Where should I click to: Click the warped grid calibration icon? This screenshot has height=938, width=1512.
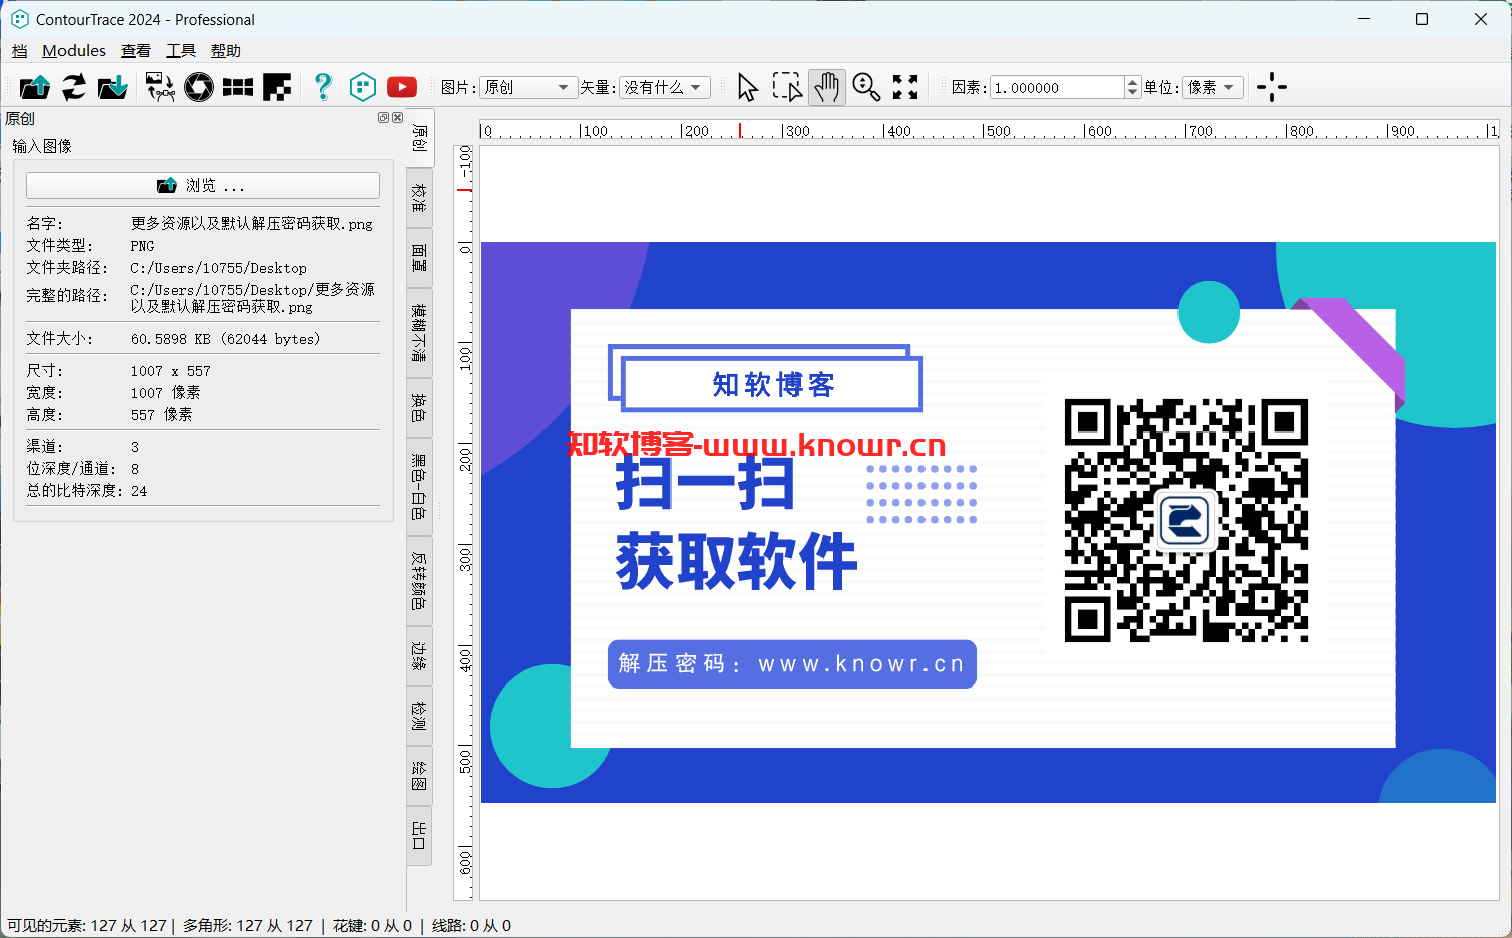238,87
